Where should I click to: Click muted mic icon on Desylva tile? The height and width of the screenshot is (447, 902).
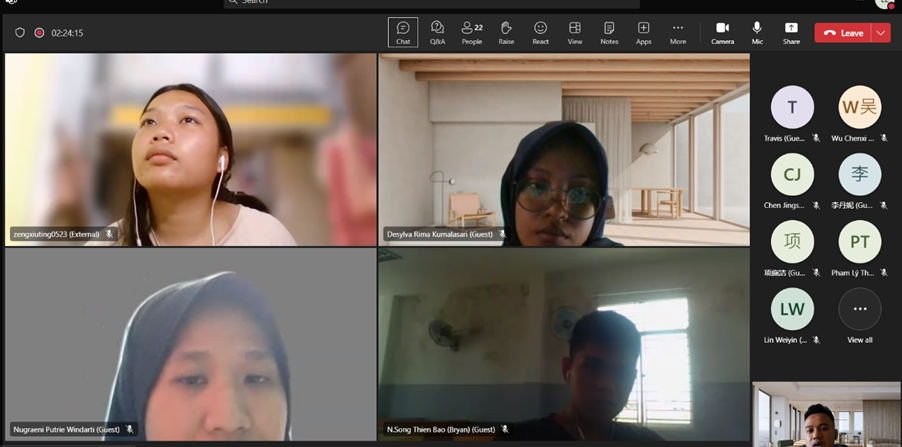point(503,234)
